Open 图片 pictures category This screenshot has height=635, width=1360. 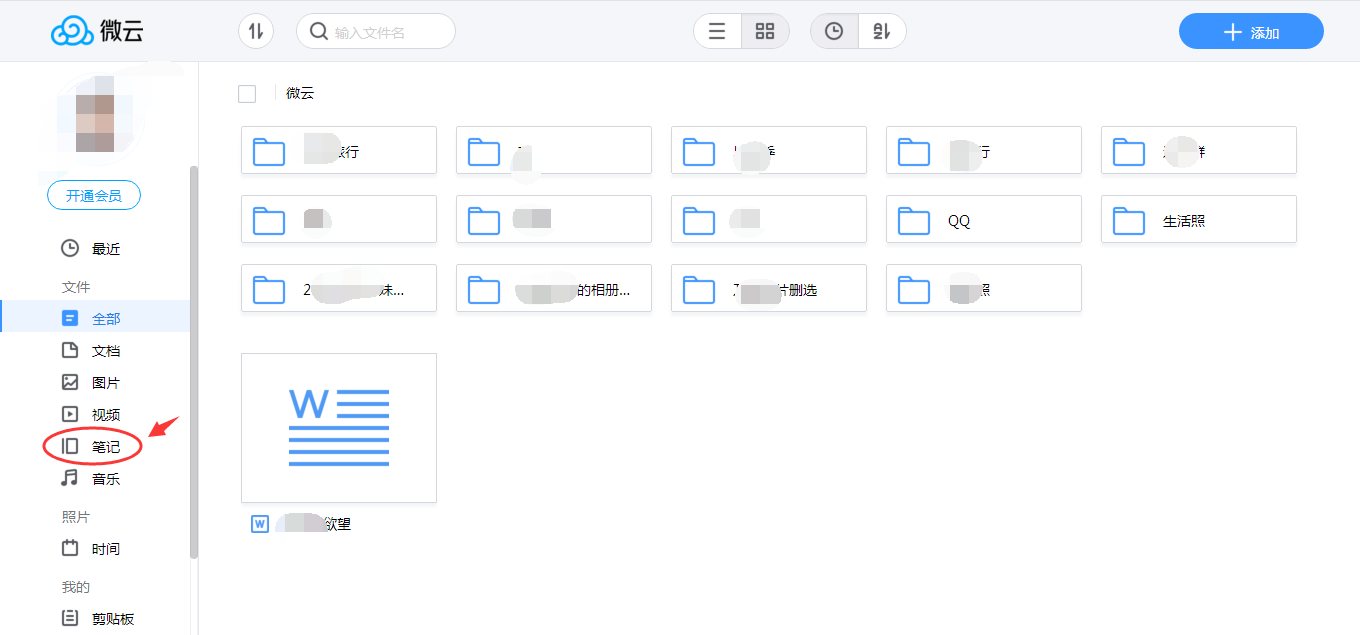(x=95, y=383)
